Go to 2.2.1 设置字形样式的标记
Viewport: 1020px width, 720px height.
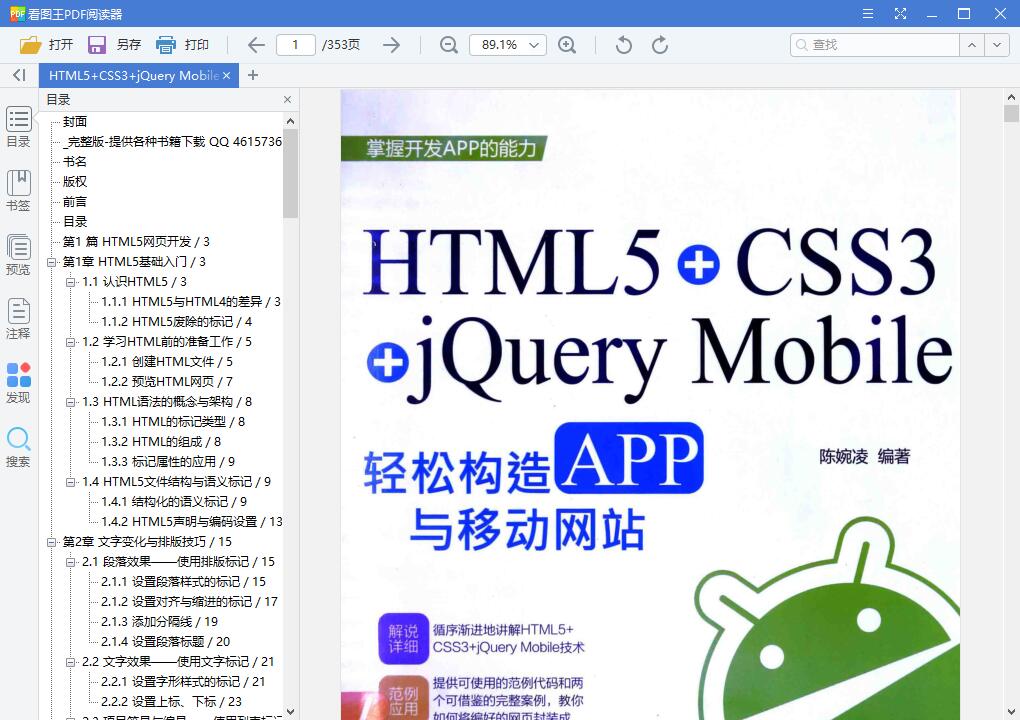(x=183, y=682)
